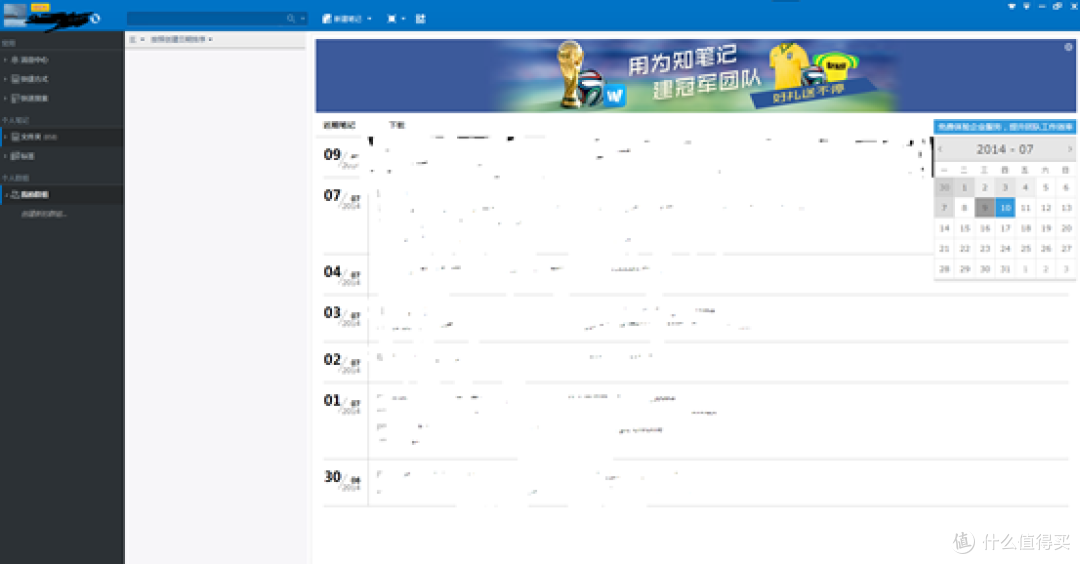Click the 新建笔记 new note button
Screen dimensions: 1080x564
tap(342, 19)
